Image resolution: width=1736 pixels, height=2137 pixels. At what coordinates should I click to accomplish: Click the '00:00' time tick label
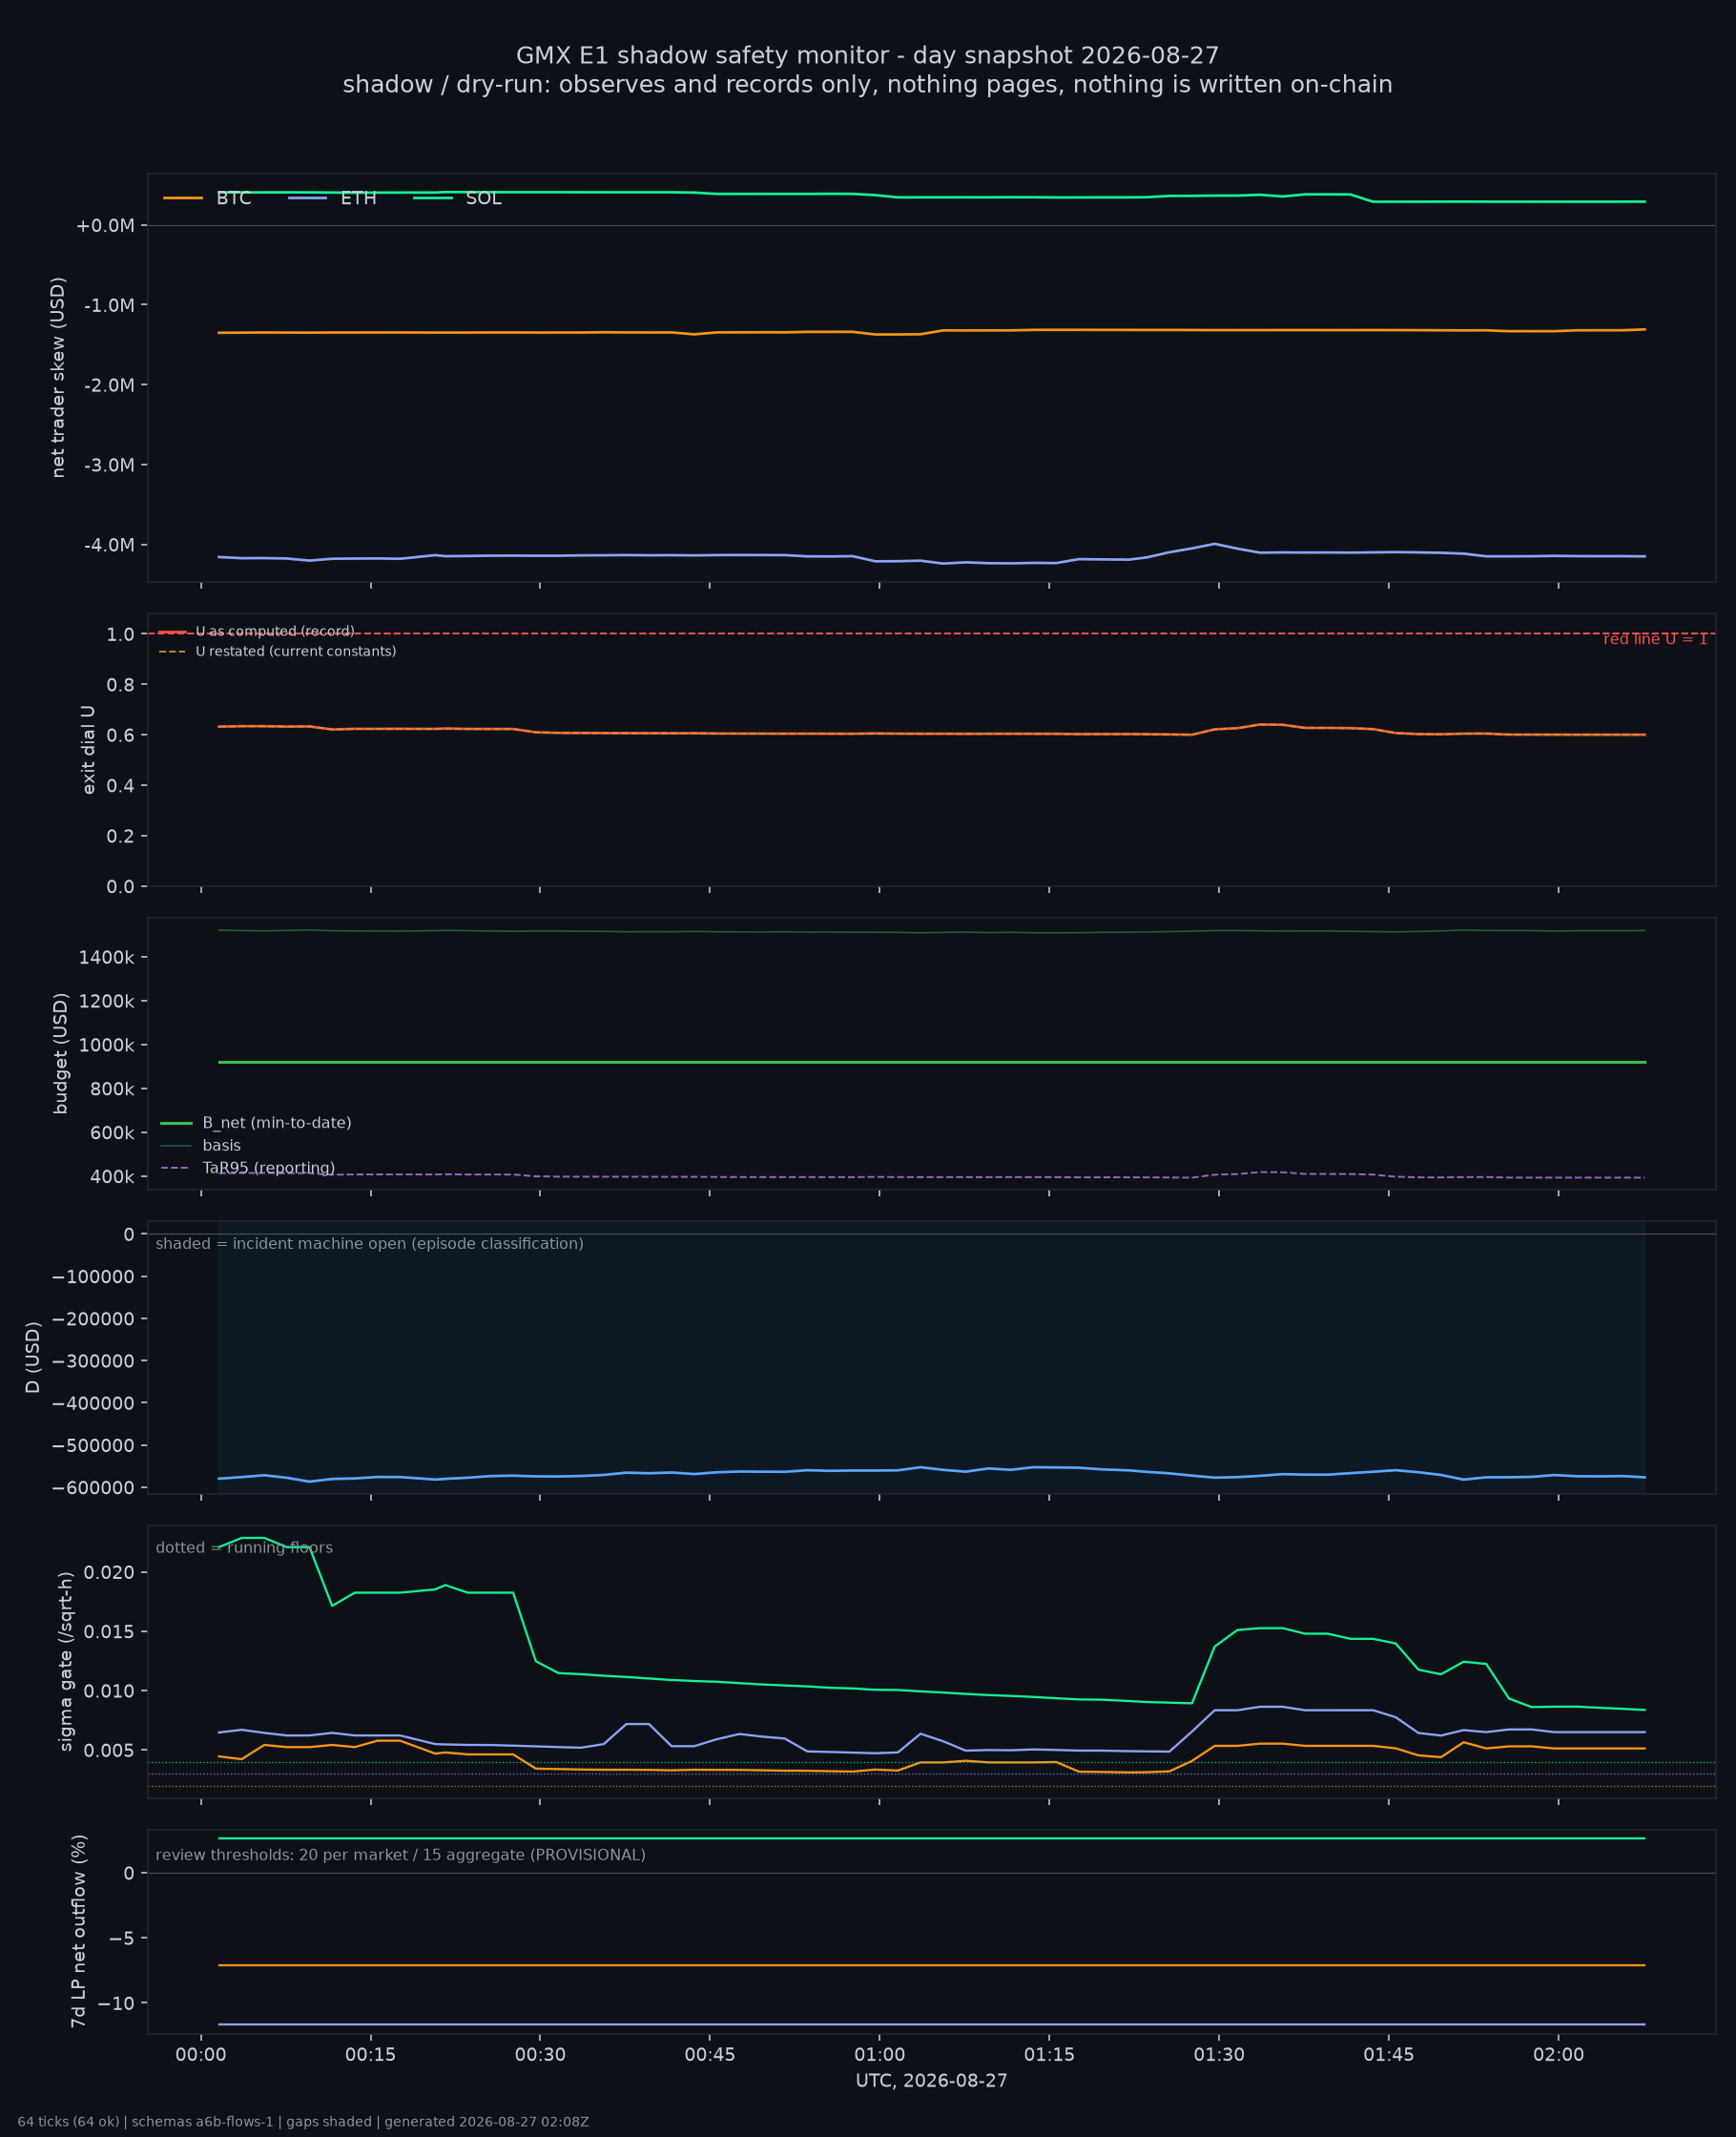point(201,2056)
